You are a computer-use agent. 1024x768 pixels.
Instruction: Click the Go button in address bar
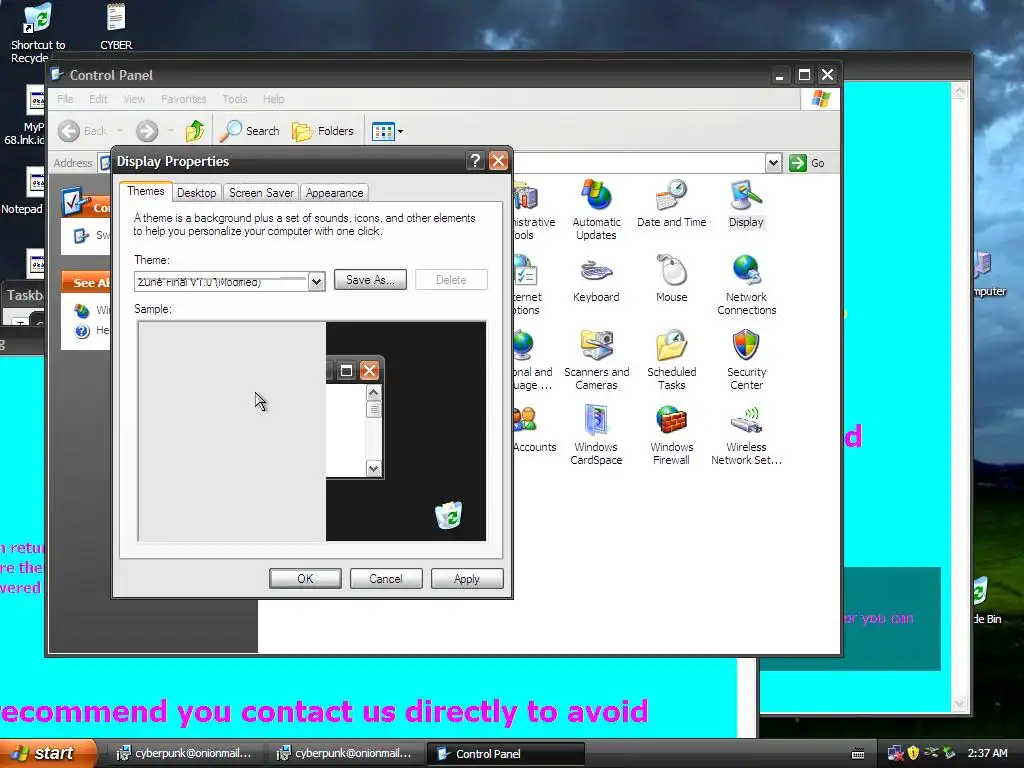(x=807, y=163)
